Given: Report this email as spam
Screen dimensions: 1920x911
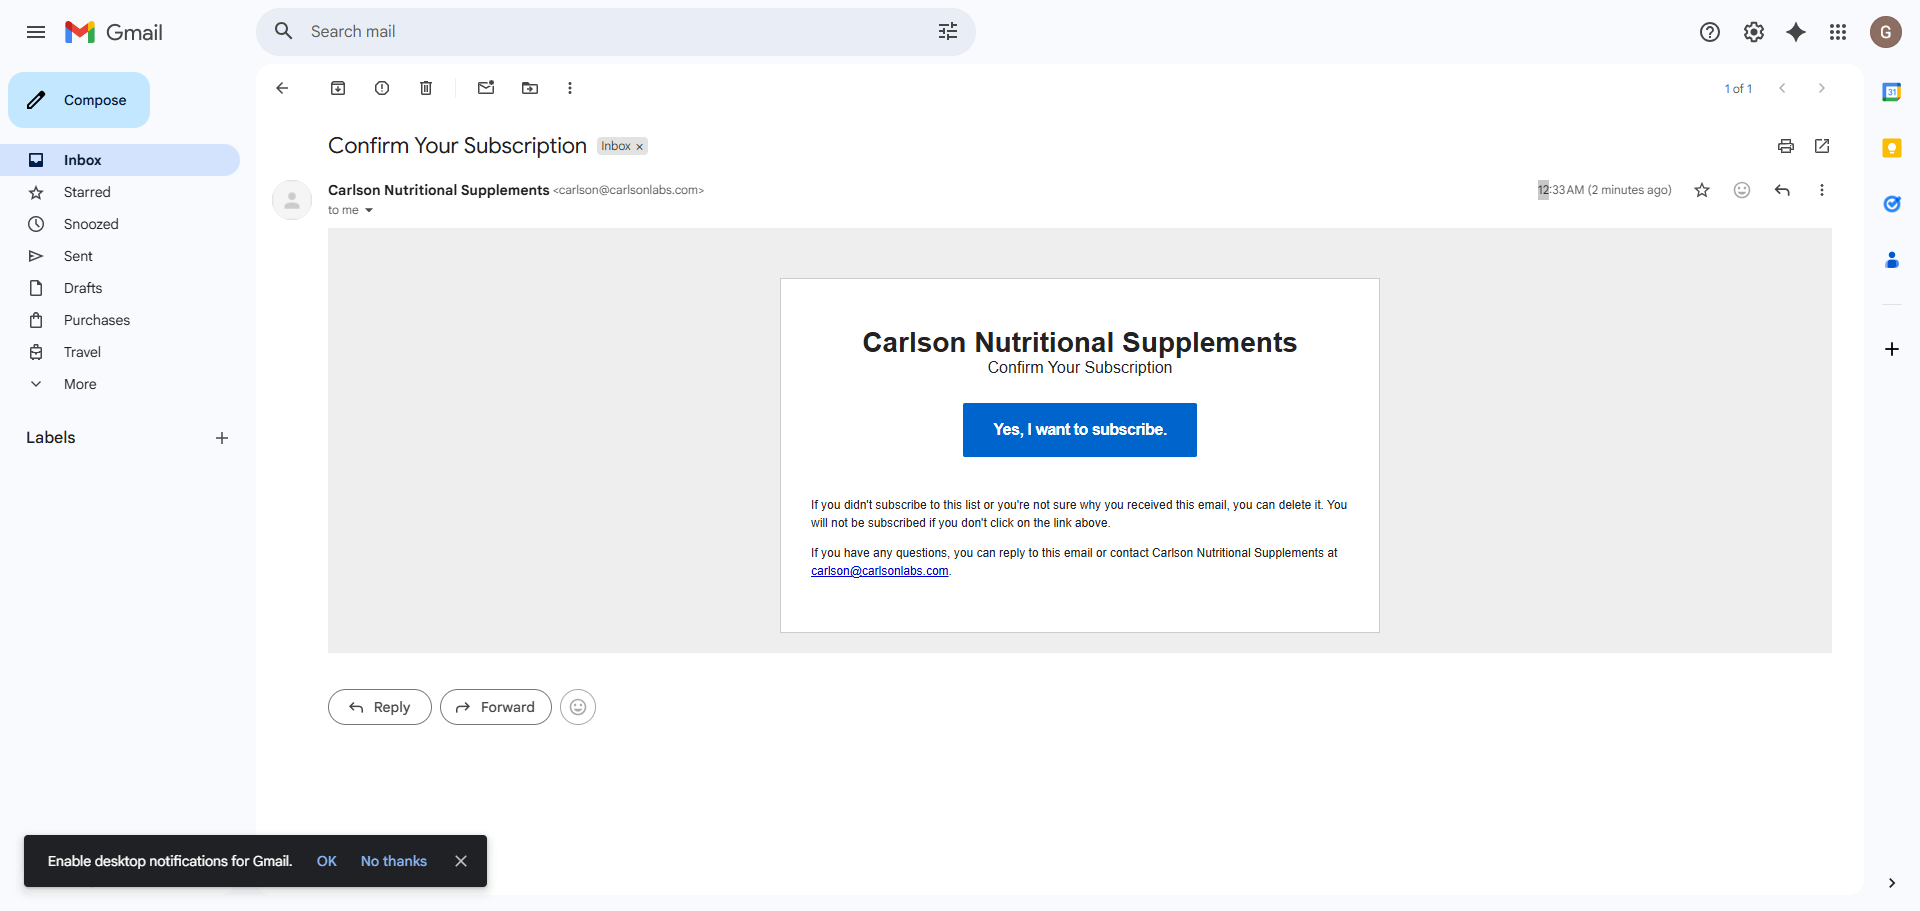Looking at the screenshot, I should [x=382, y=88].
